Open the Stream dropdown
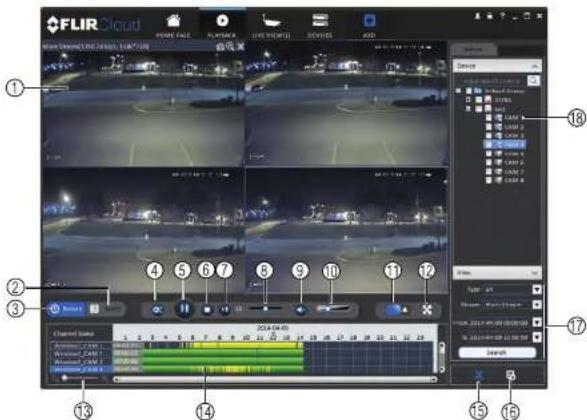Image resolution: width=587 pixels, height=420 pixels. [x=537, y=305]
